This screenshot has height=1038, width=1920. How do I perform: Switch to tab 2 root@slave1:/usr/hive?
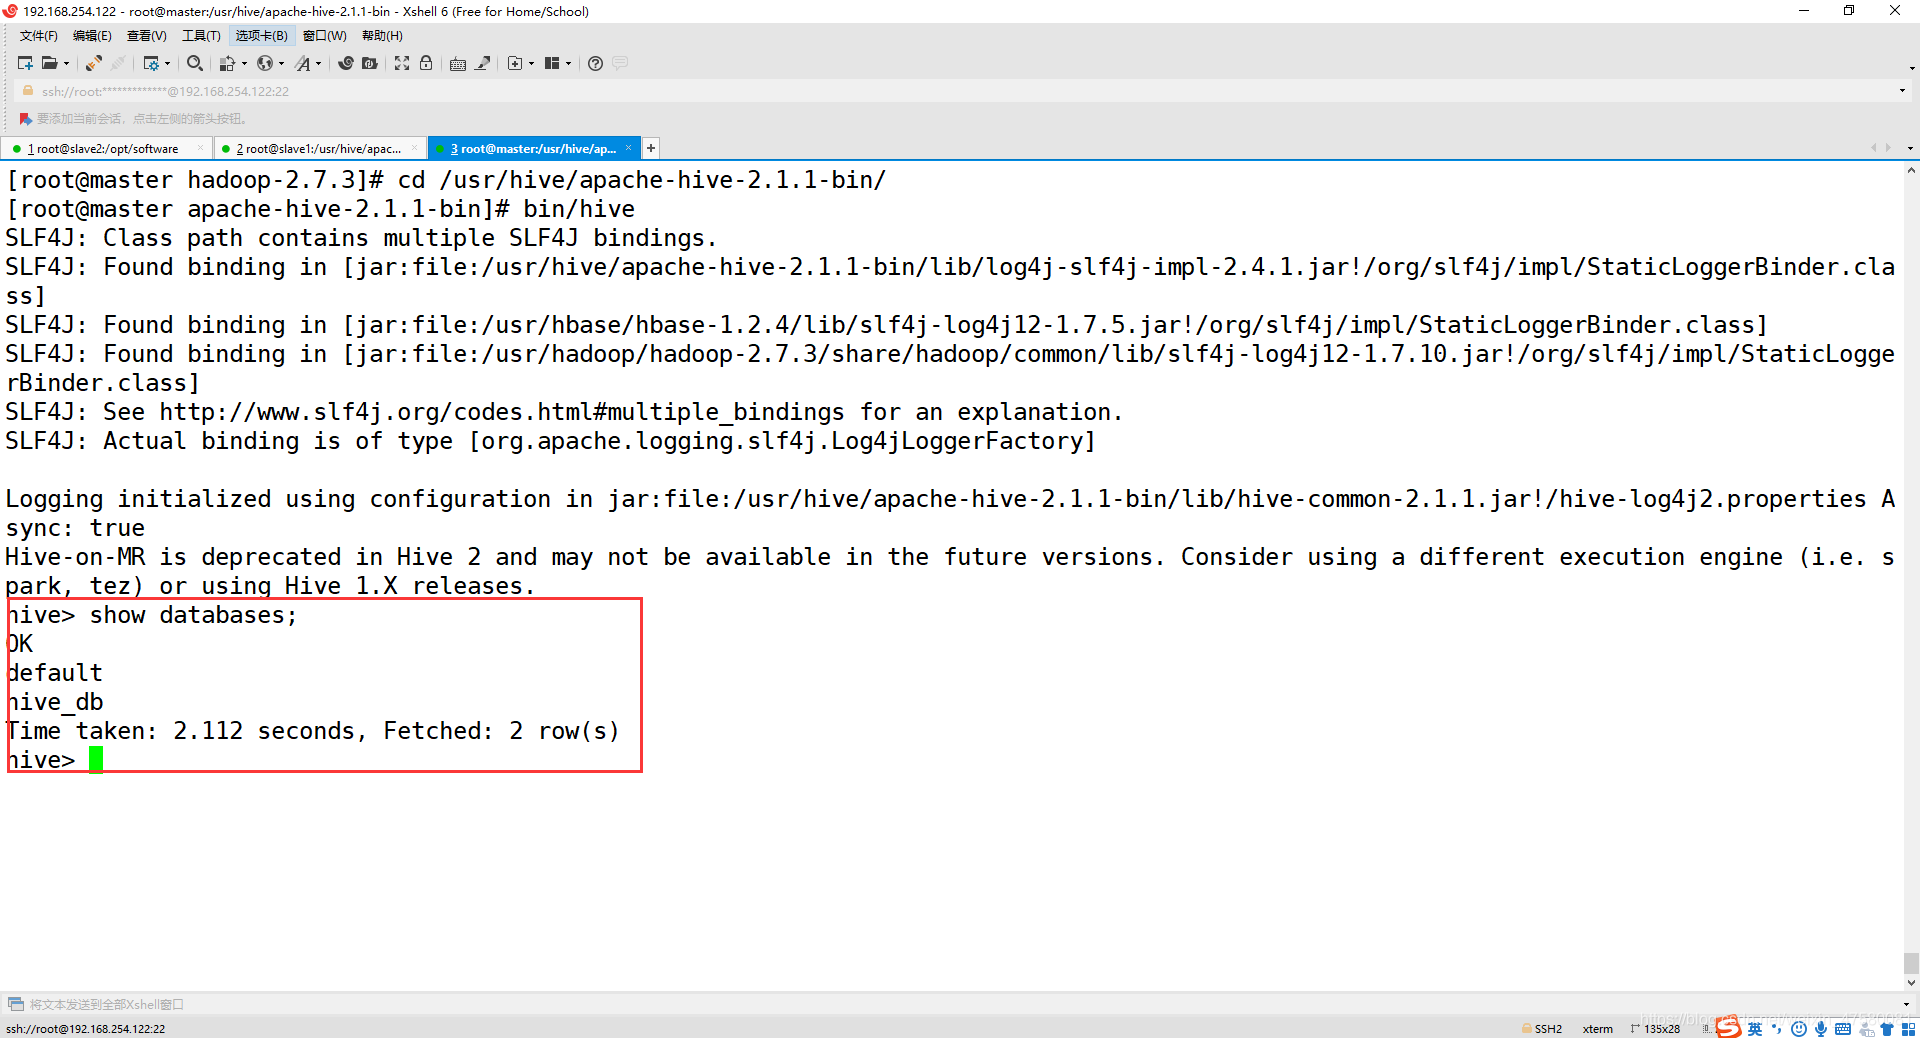coord(318,149)
